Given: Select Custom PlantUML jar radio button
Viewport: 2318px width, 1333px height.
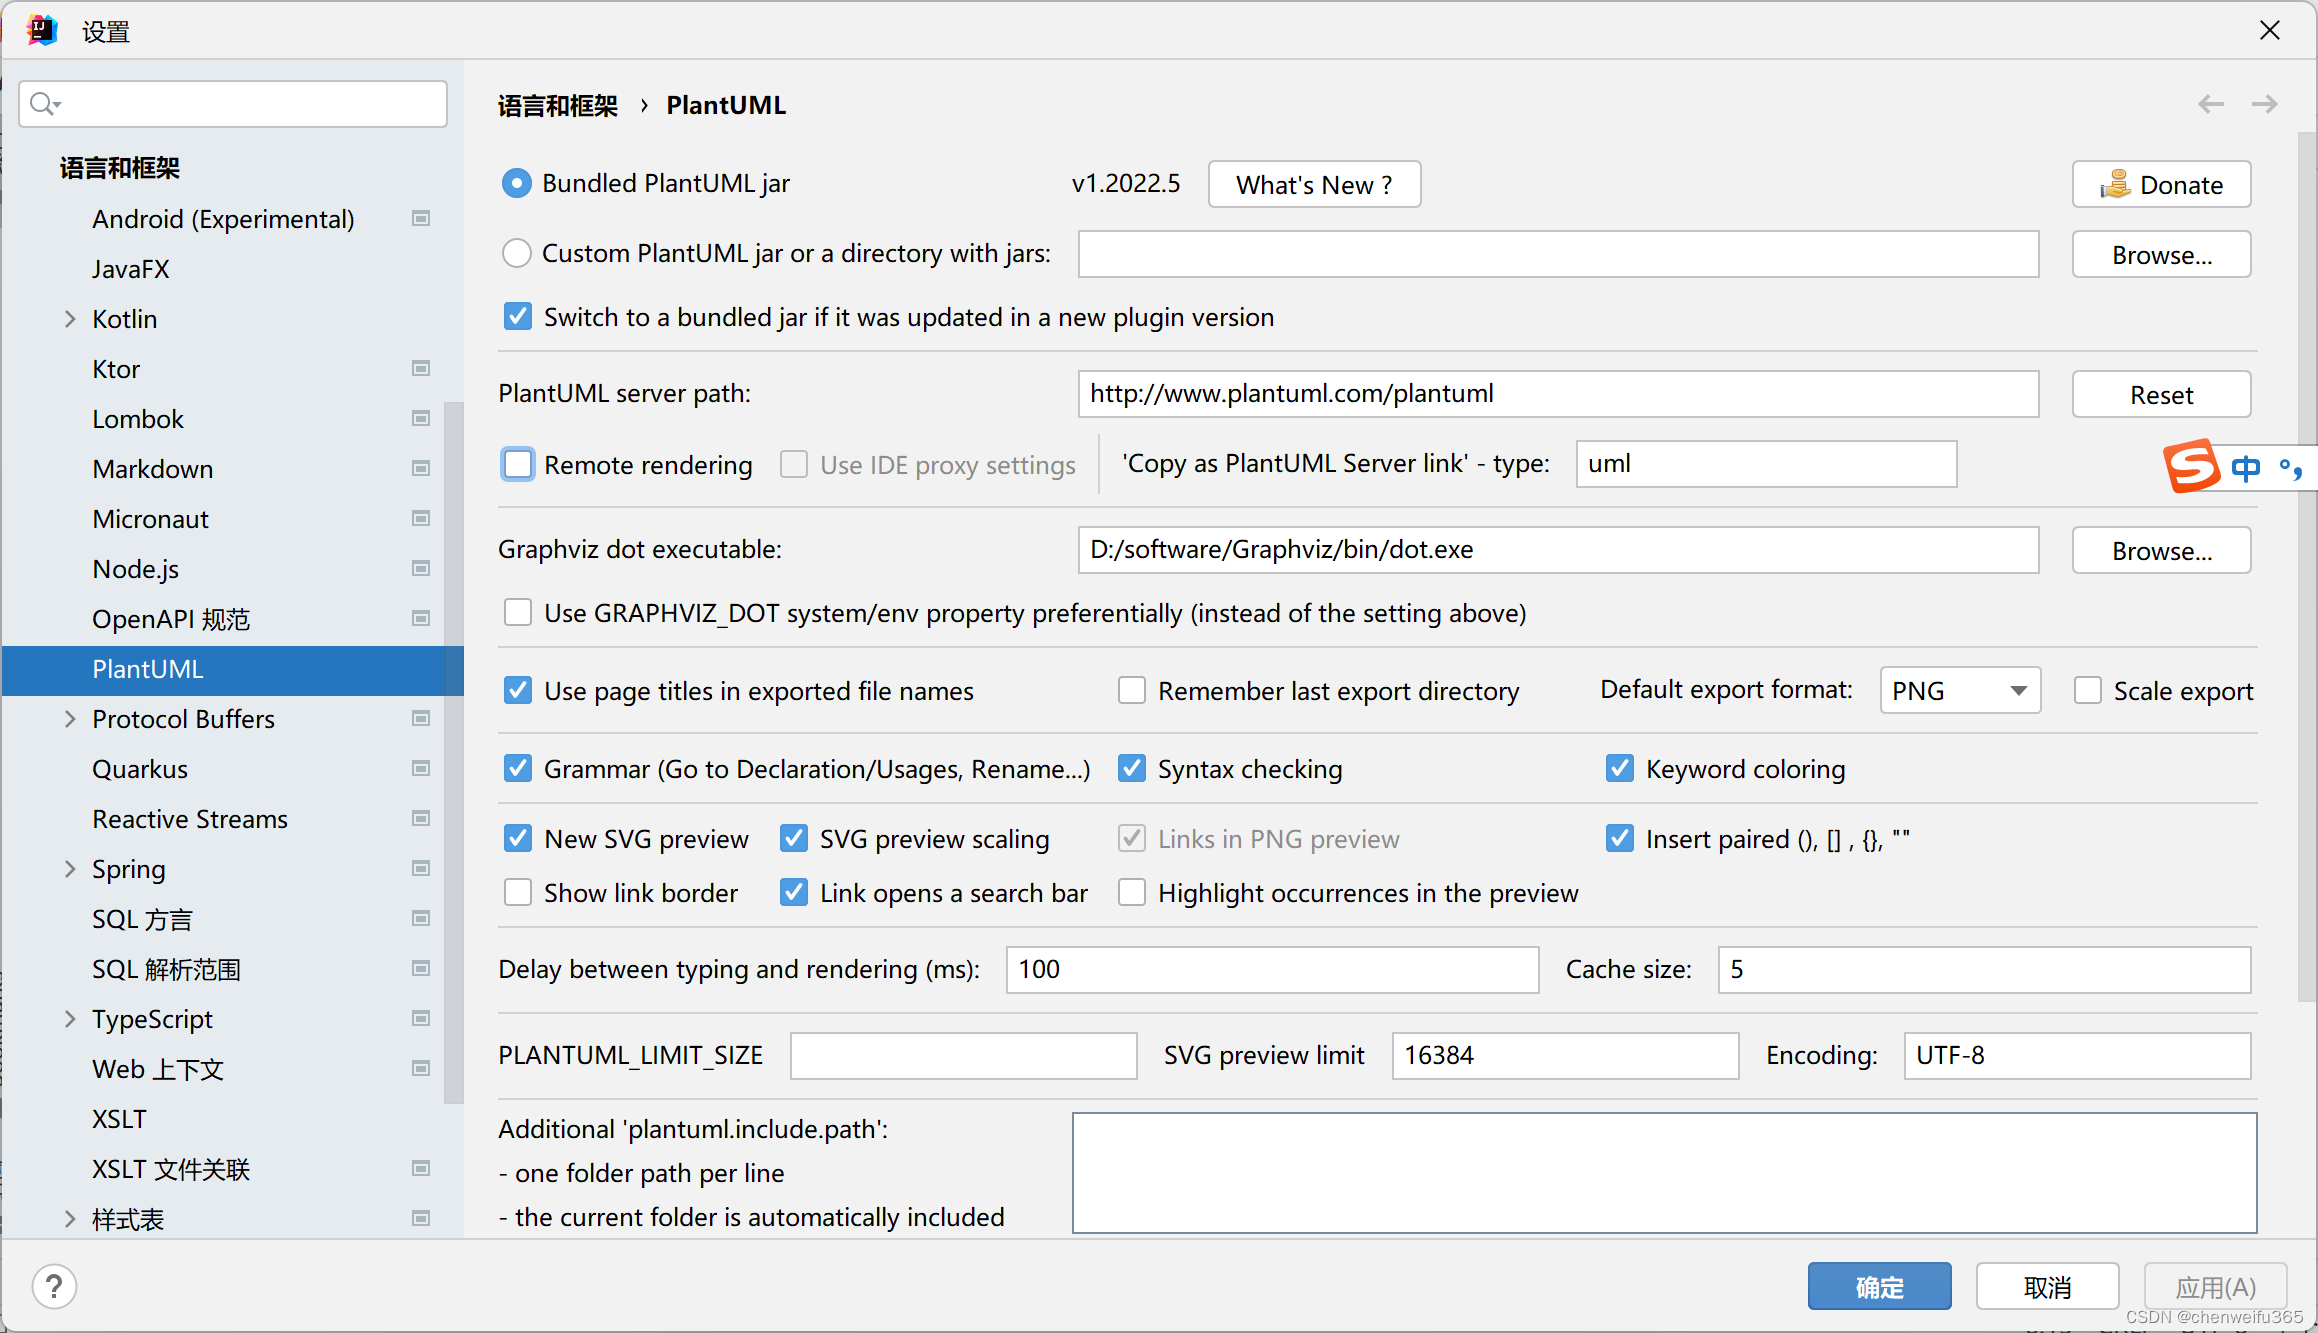Looking at the screenshot, I should pyautogui.click(x=516, y=253).
